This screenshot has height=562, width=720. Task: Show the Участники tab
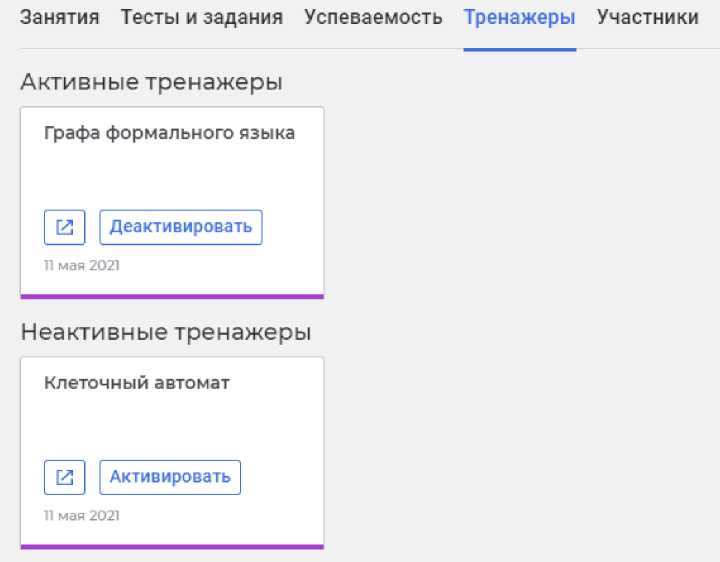(648, 17)
